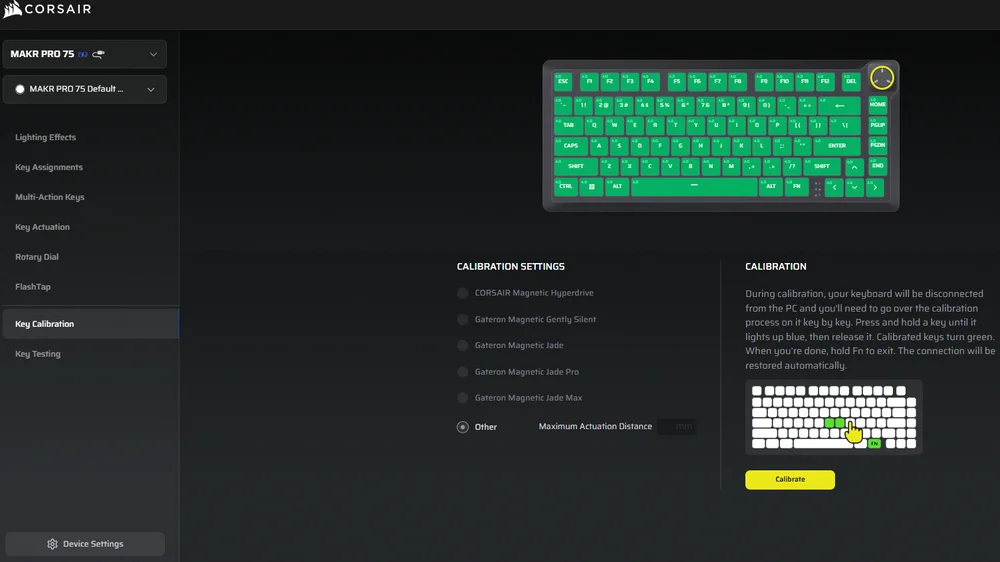This screenshot has height=562, width=1000.
Task: Open the Key Calibration page
Action: point(91,324)
